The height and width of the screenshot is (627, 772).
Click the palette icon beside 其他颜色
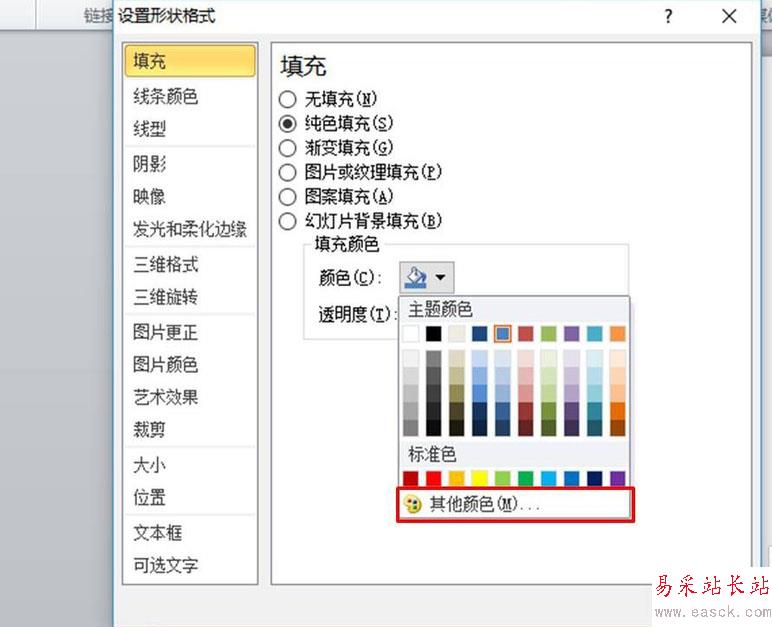pyautogui.click(x=413, y=504)
